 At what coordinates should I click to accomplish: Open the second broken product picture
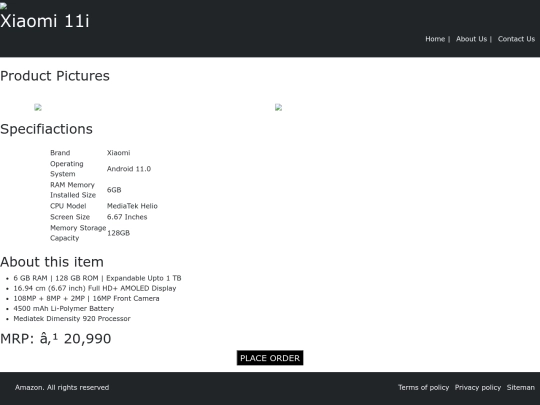tap(279, 107)
